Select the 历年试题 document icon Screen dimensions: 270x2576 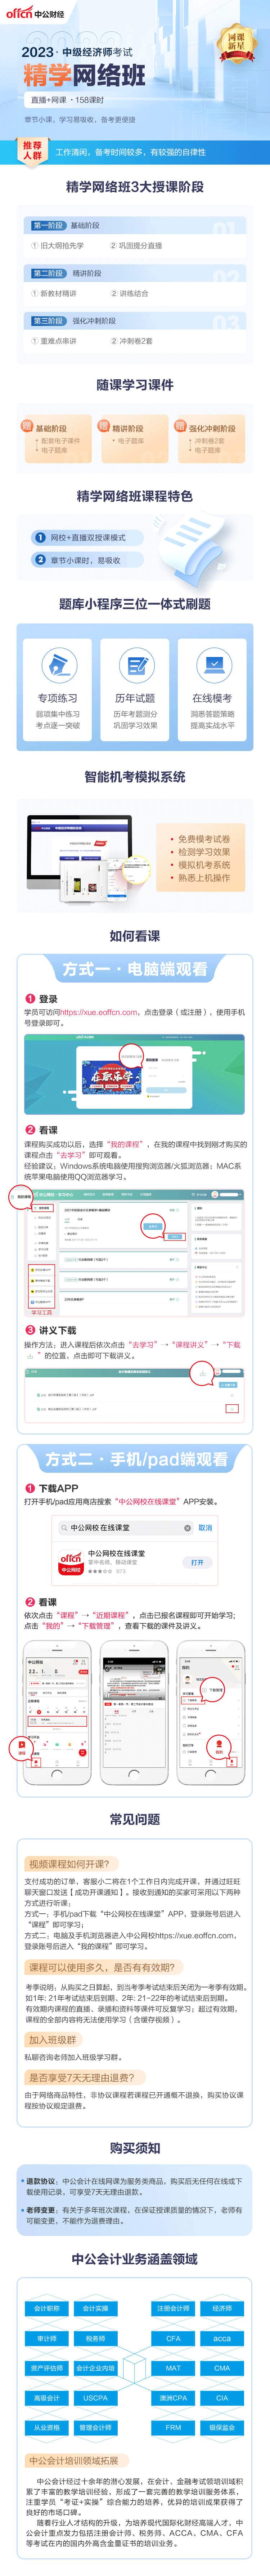135,664
